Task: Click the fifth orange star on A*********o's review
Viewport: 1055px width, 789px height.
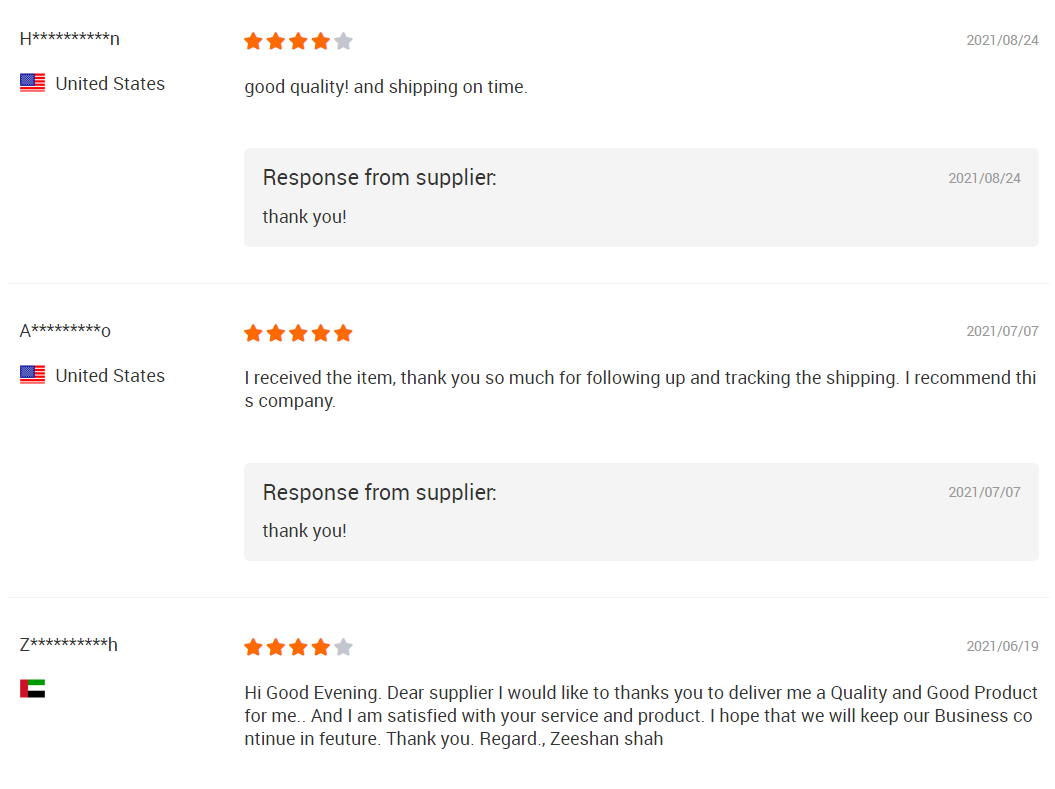Action: [343, 333]
